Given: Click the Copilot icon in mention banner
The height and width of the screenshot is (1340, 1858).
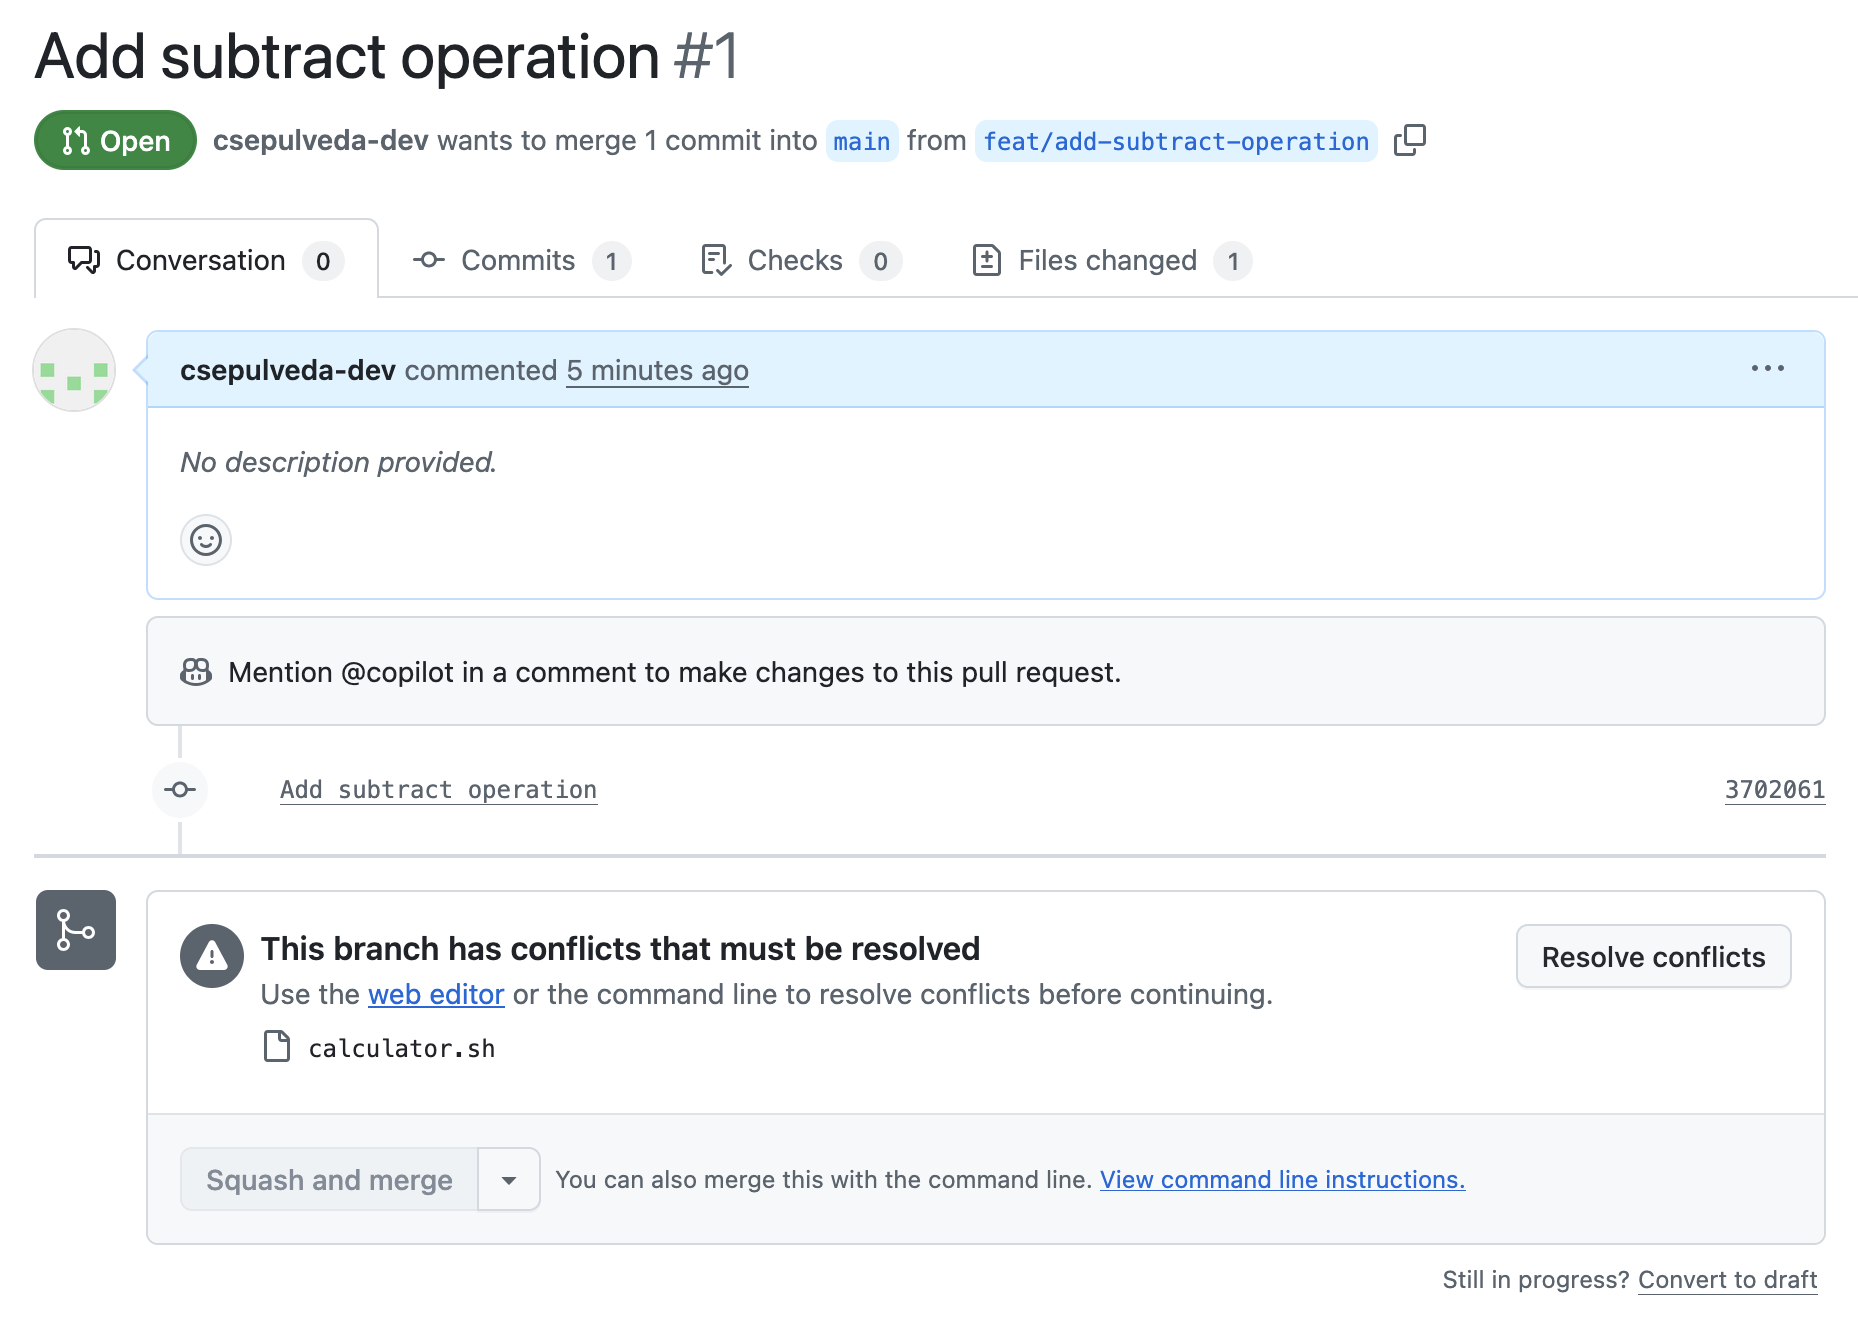Looking at the screenshot, I should point(196,672).
